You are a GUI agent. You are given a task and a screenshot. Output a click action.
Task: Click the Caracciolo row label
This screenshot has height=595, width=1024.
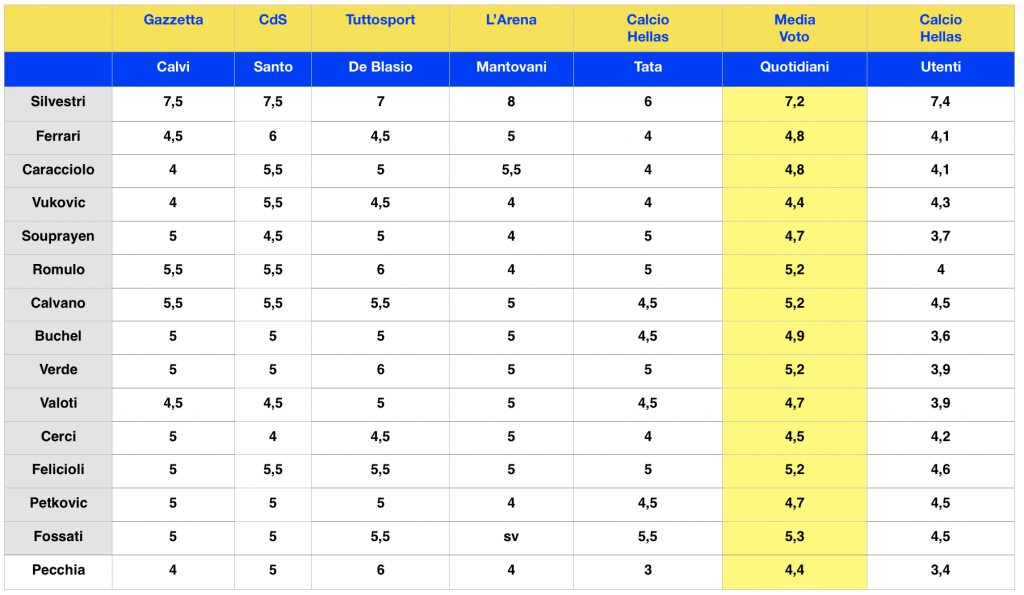point(58,169)
